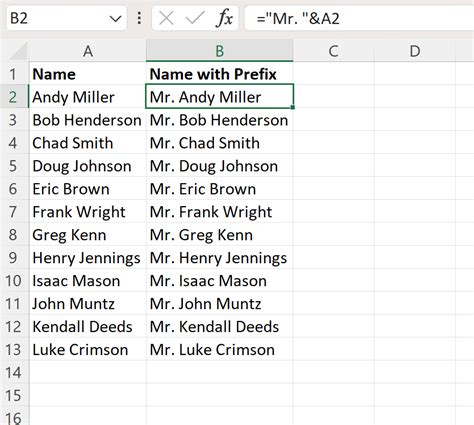Image resolution: width=474 pixels, height=425 pixels.
Task: Click the fill handle on cell B2
Action: 293,107
